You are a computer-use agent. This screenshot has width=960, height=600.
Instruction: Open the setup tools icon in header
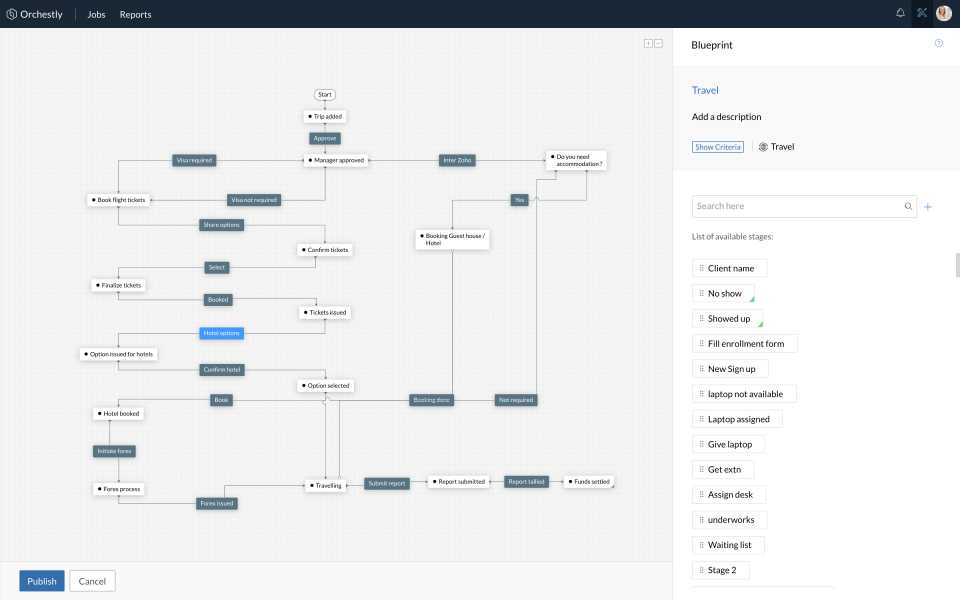point(922,14)
